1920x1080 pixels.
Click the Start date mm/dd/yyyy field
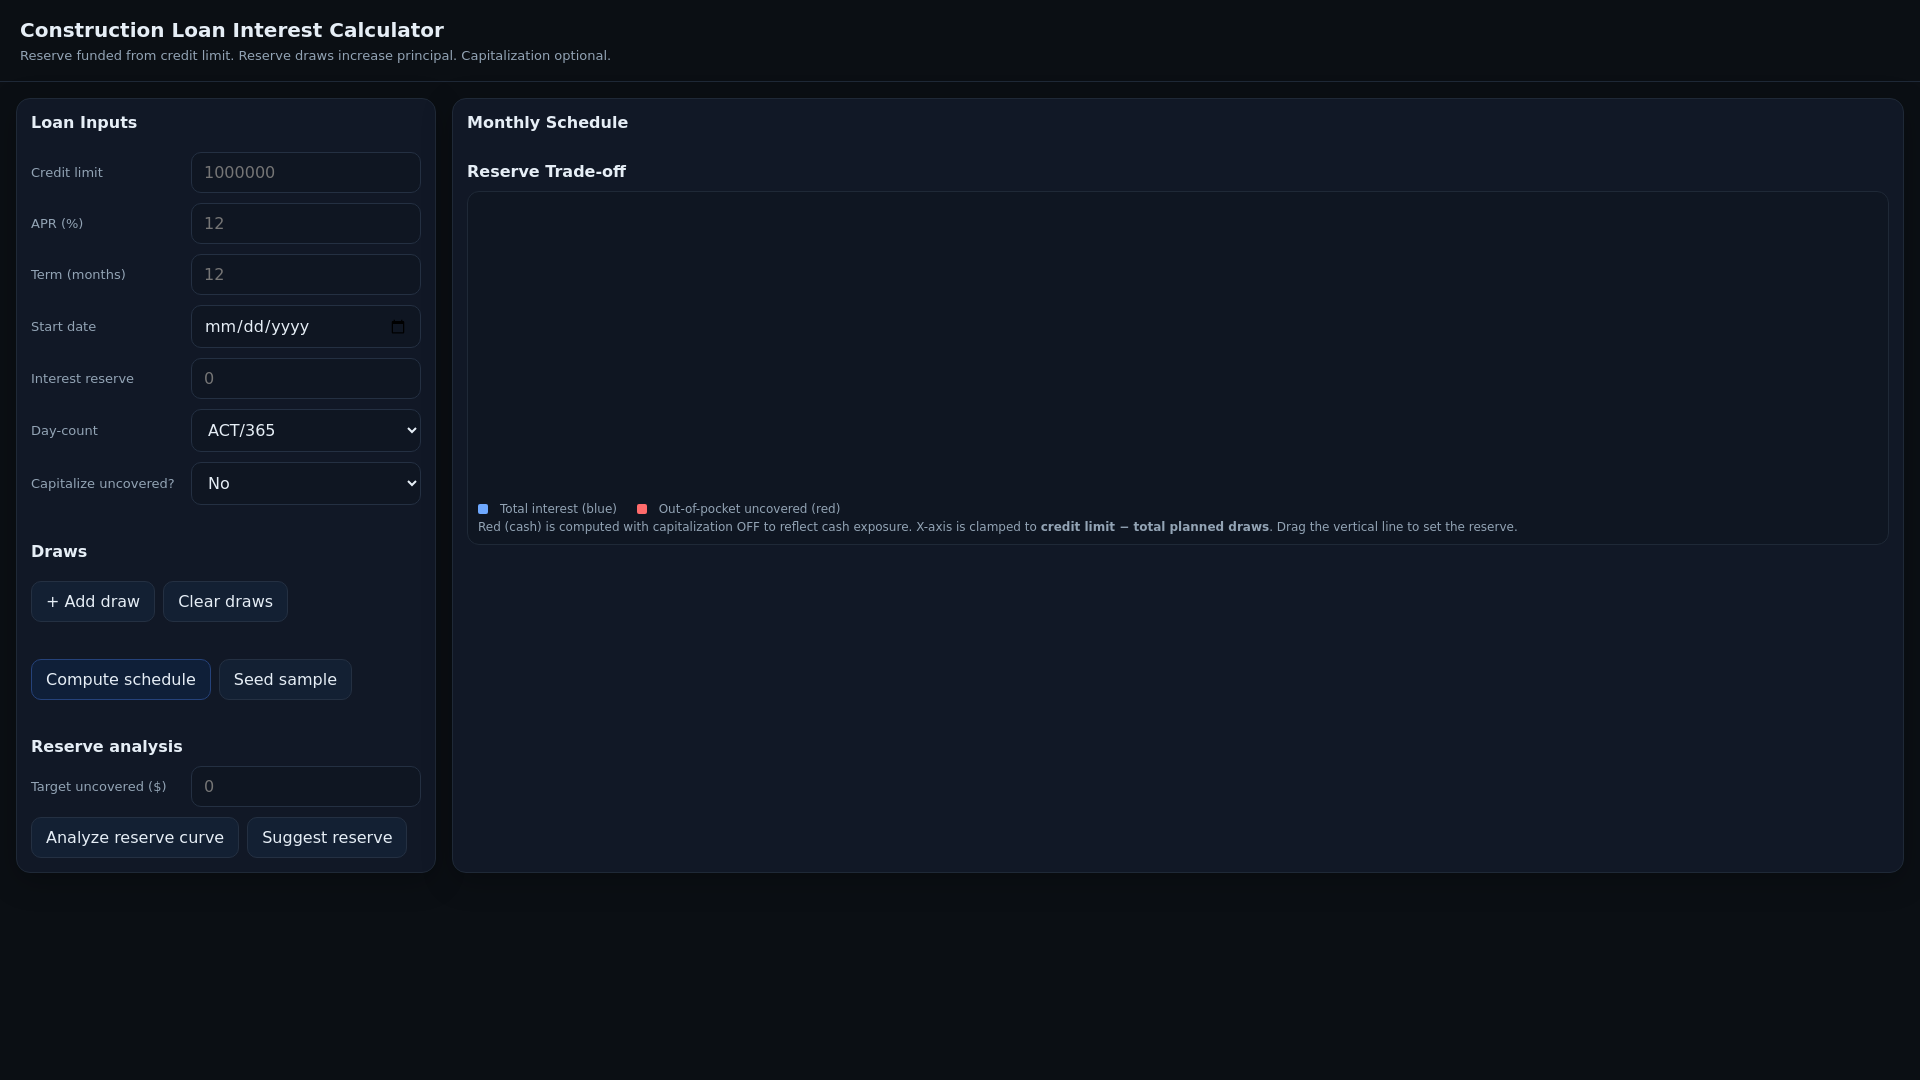[306, 327]
